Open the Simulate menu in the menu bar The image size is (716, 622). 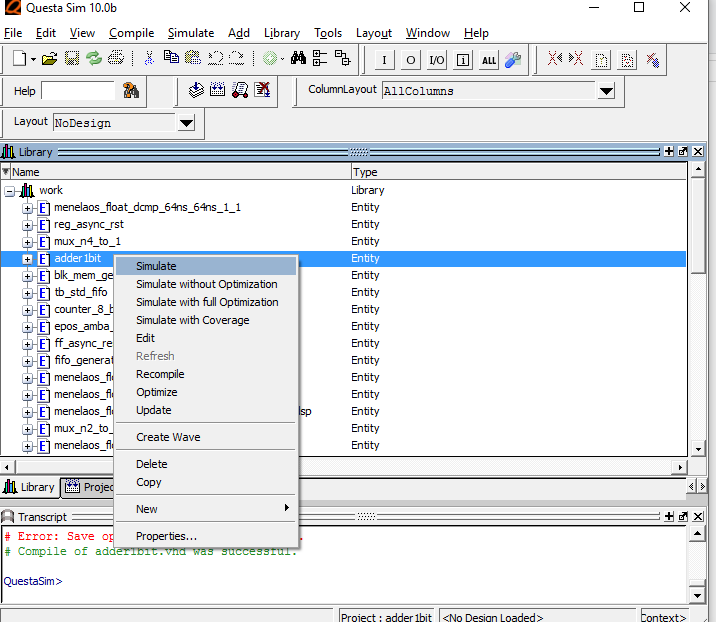pos(191,33)
